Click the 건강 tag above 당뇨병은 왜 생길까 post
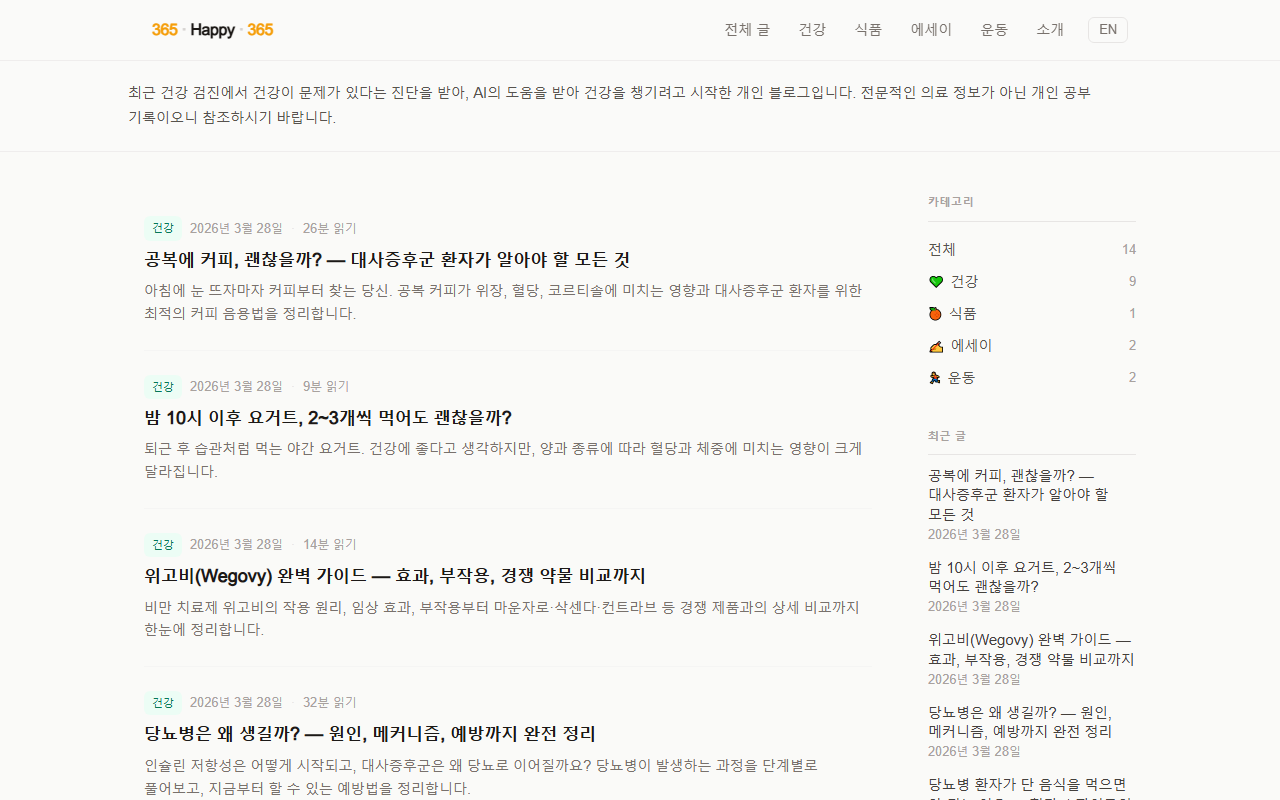This screenshot has height=800, width=1280. [162, 702]
